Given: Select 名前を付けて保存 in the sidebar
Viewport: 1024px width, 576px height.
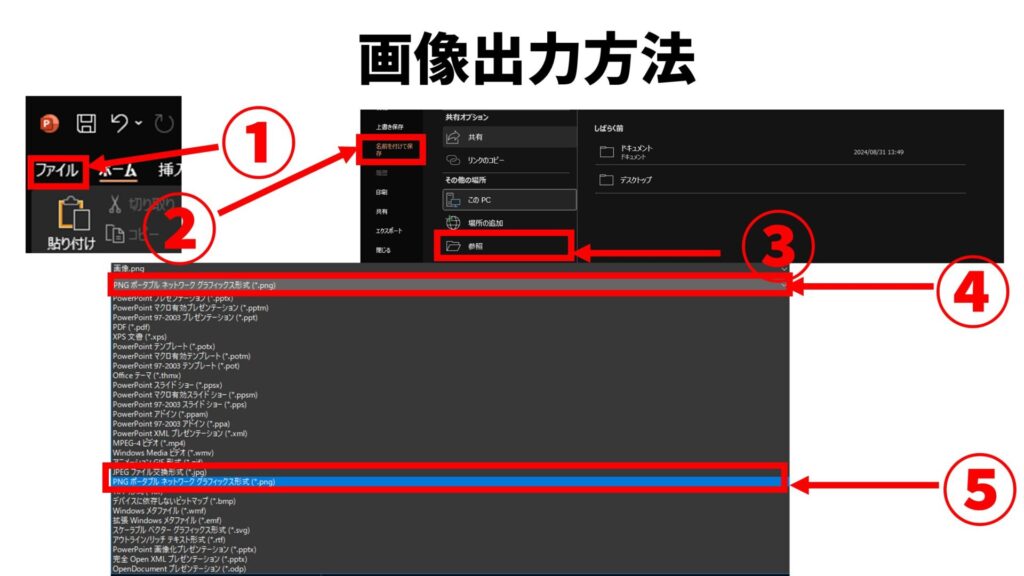Looking at the screenshot, I should point(393,151).
